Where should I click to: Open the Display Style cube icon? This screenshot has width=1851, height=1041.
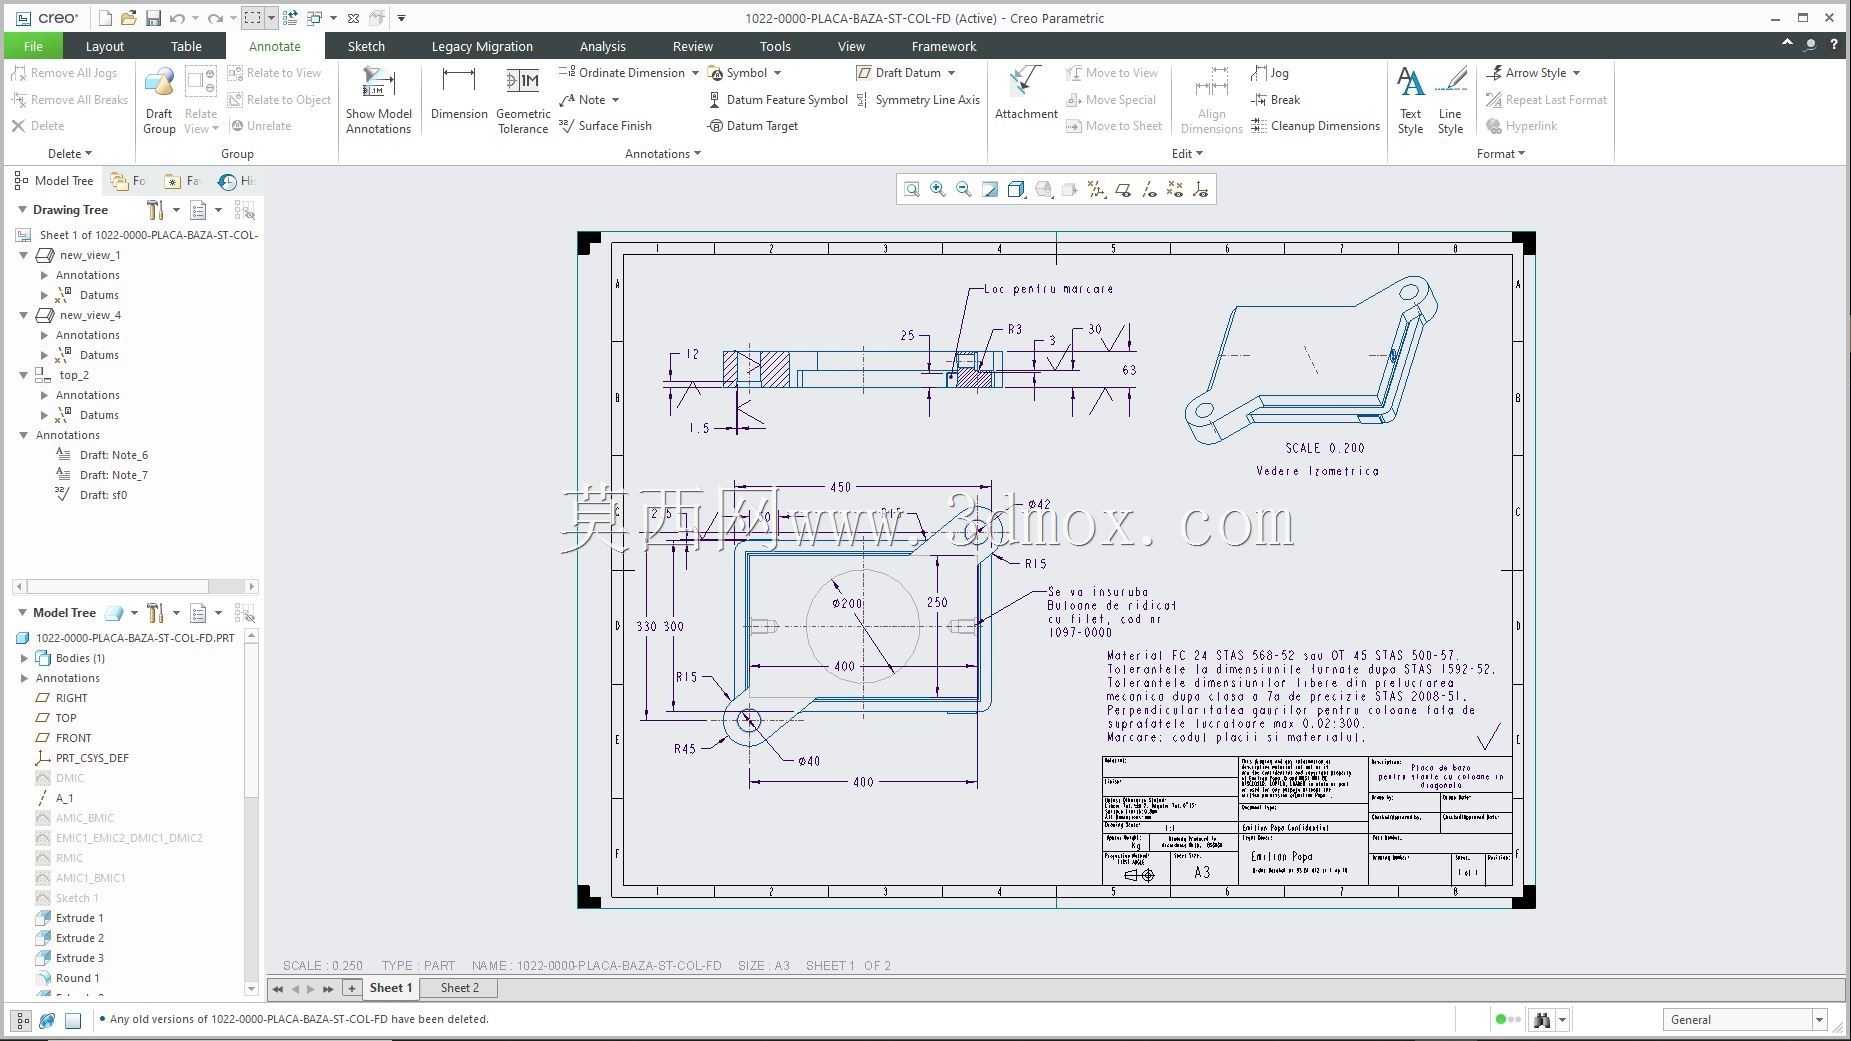click(1016, 189)
